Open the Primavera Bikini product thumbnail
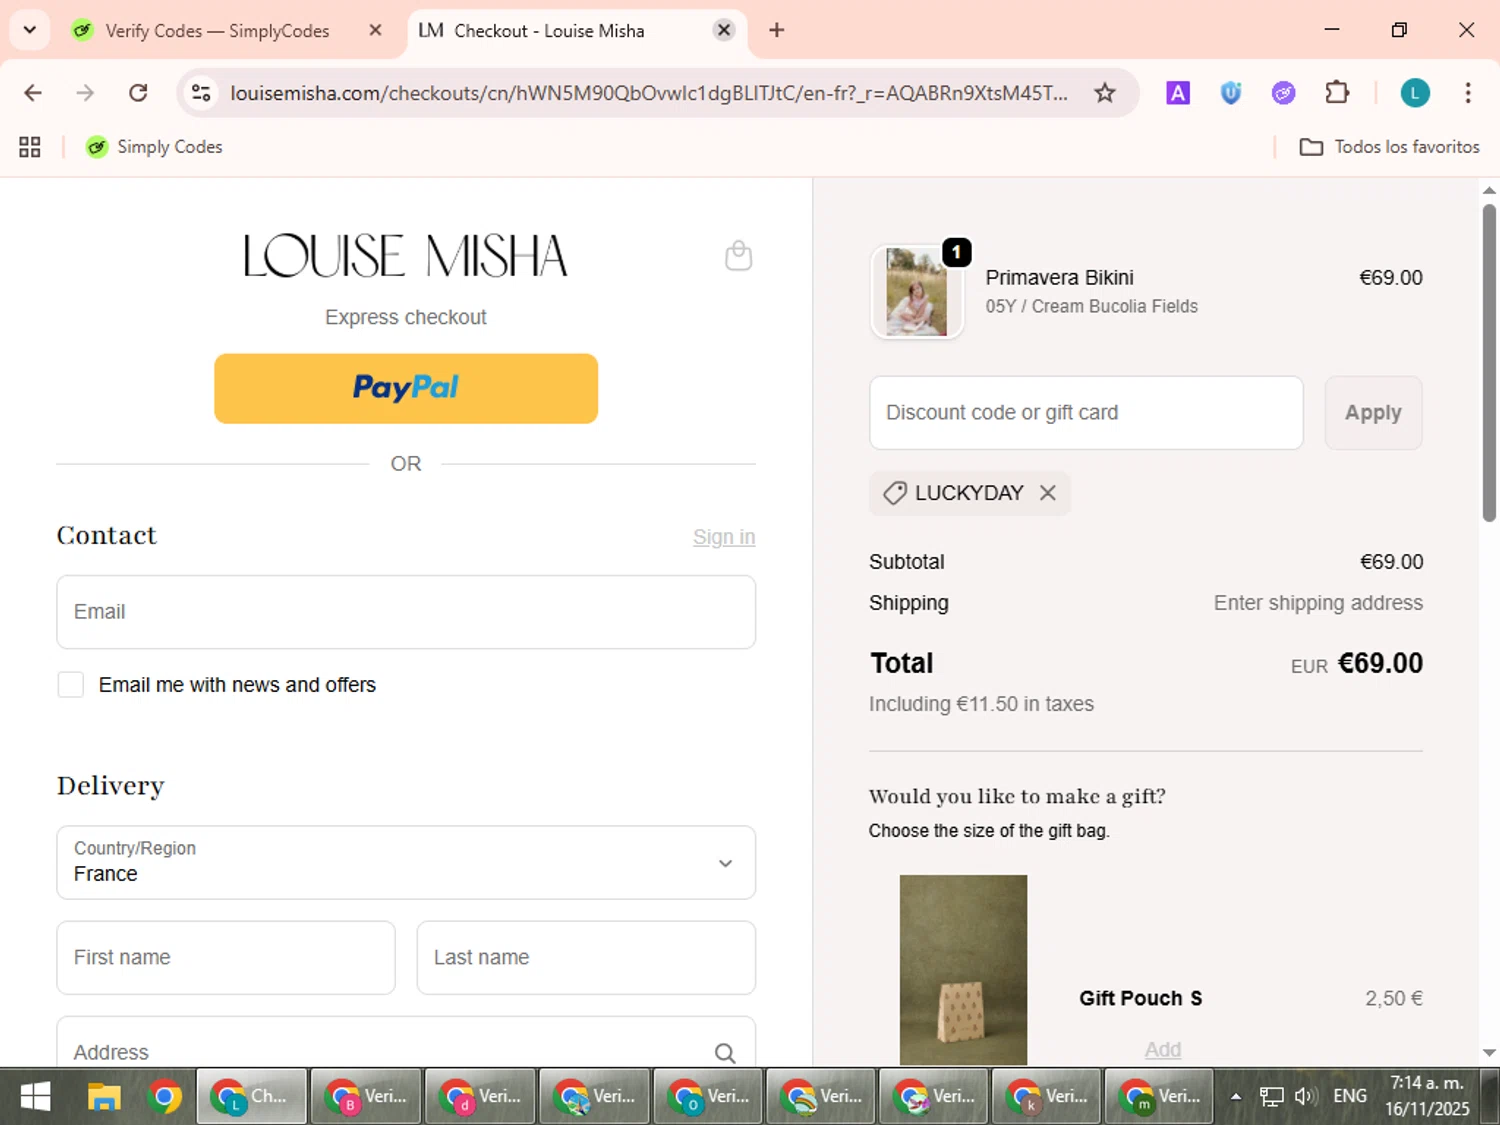Screen dimensions: 1500x1125 [917, 292]
